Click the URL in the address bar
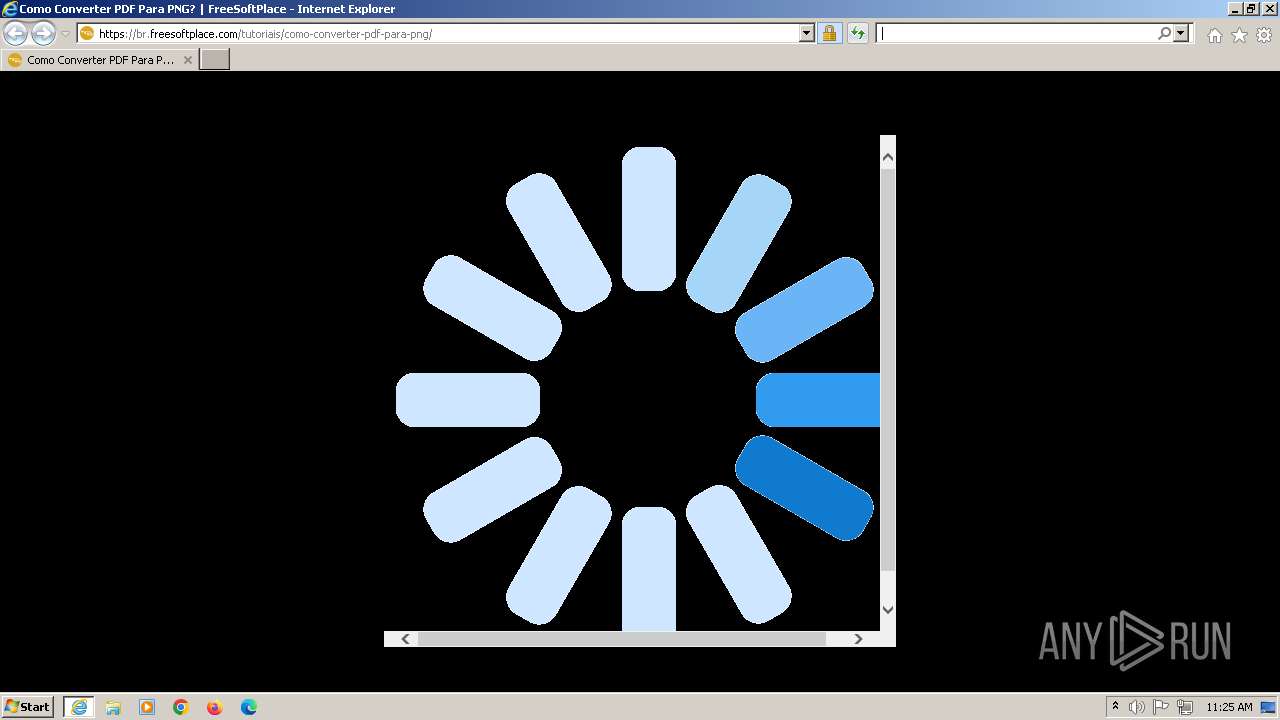 (265, 34)
